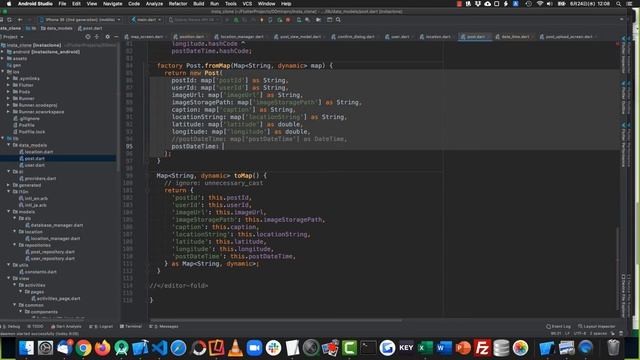
Task: Open the VCS menu
Action: 247,4
